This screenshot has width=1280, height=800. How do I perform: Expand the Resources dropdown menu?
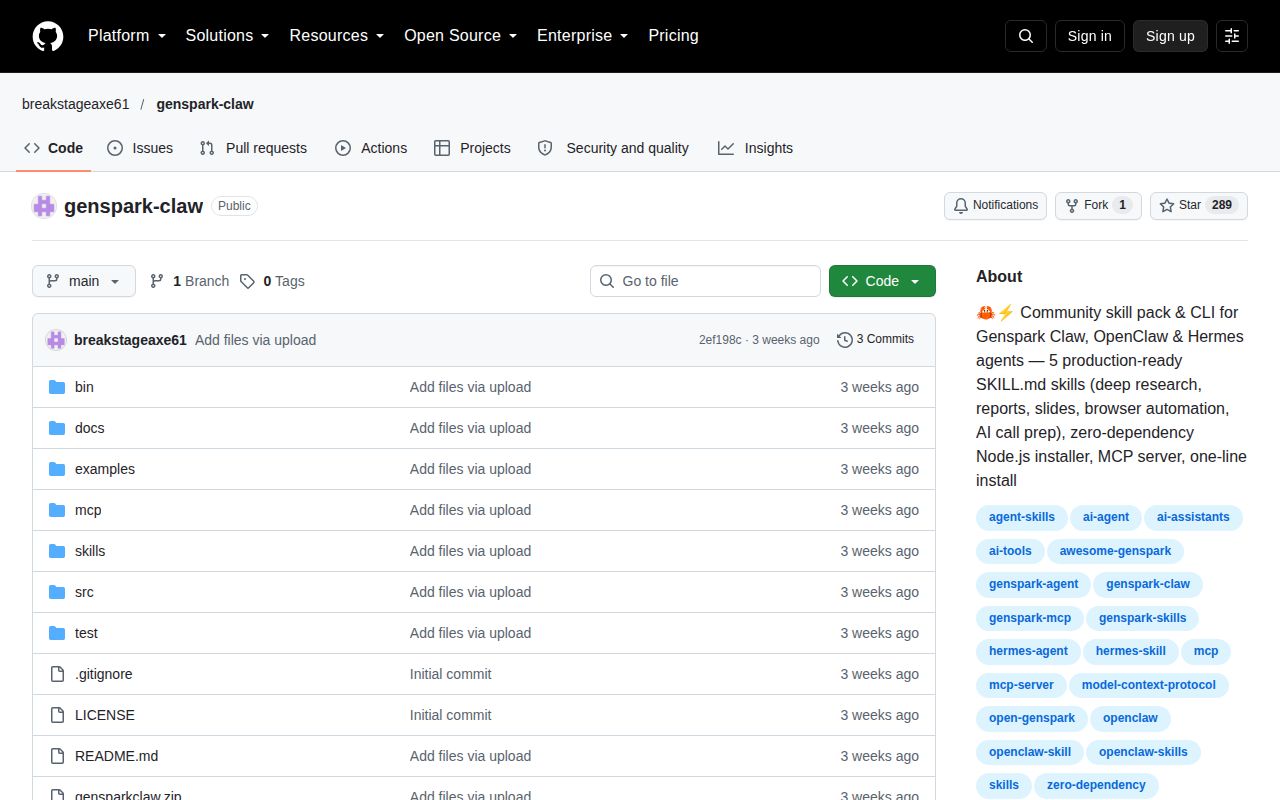click(337, 36)
